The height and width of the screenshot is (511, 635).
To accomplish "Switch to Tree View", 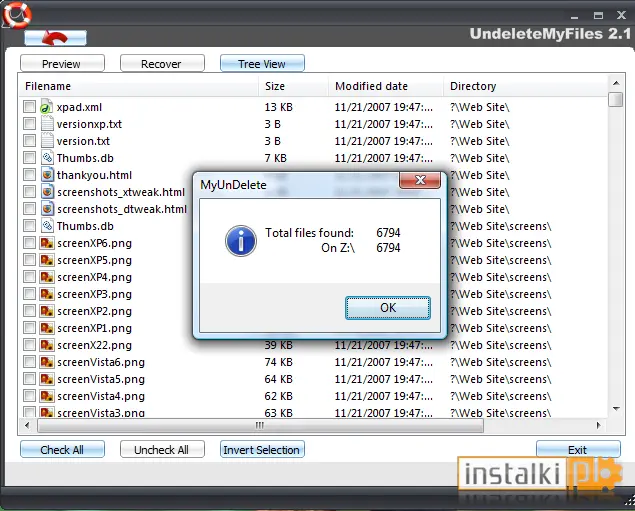I will click(262, 64).
